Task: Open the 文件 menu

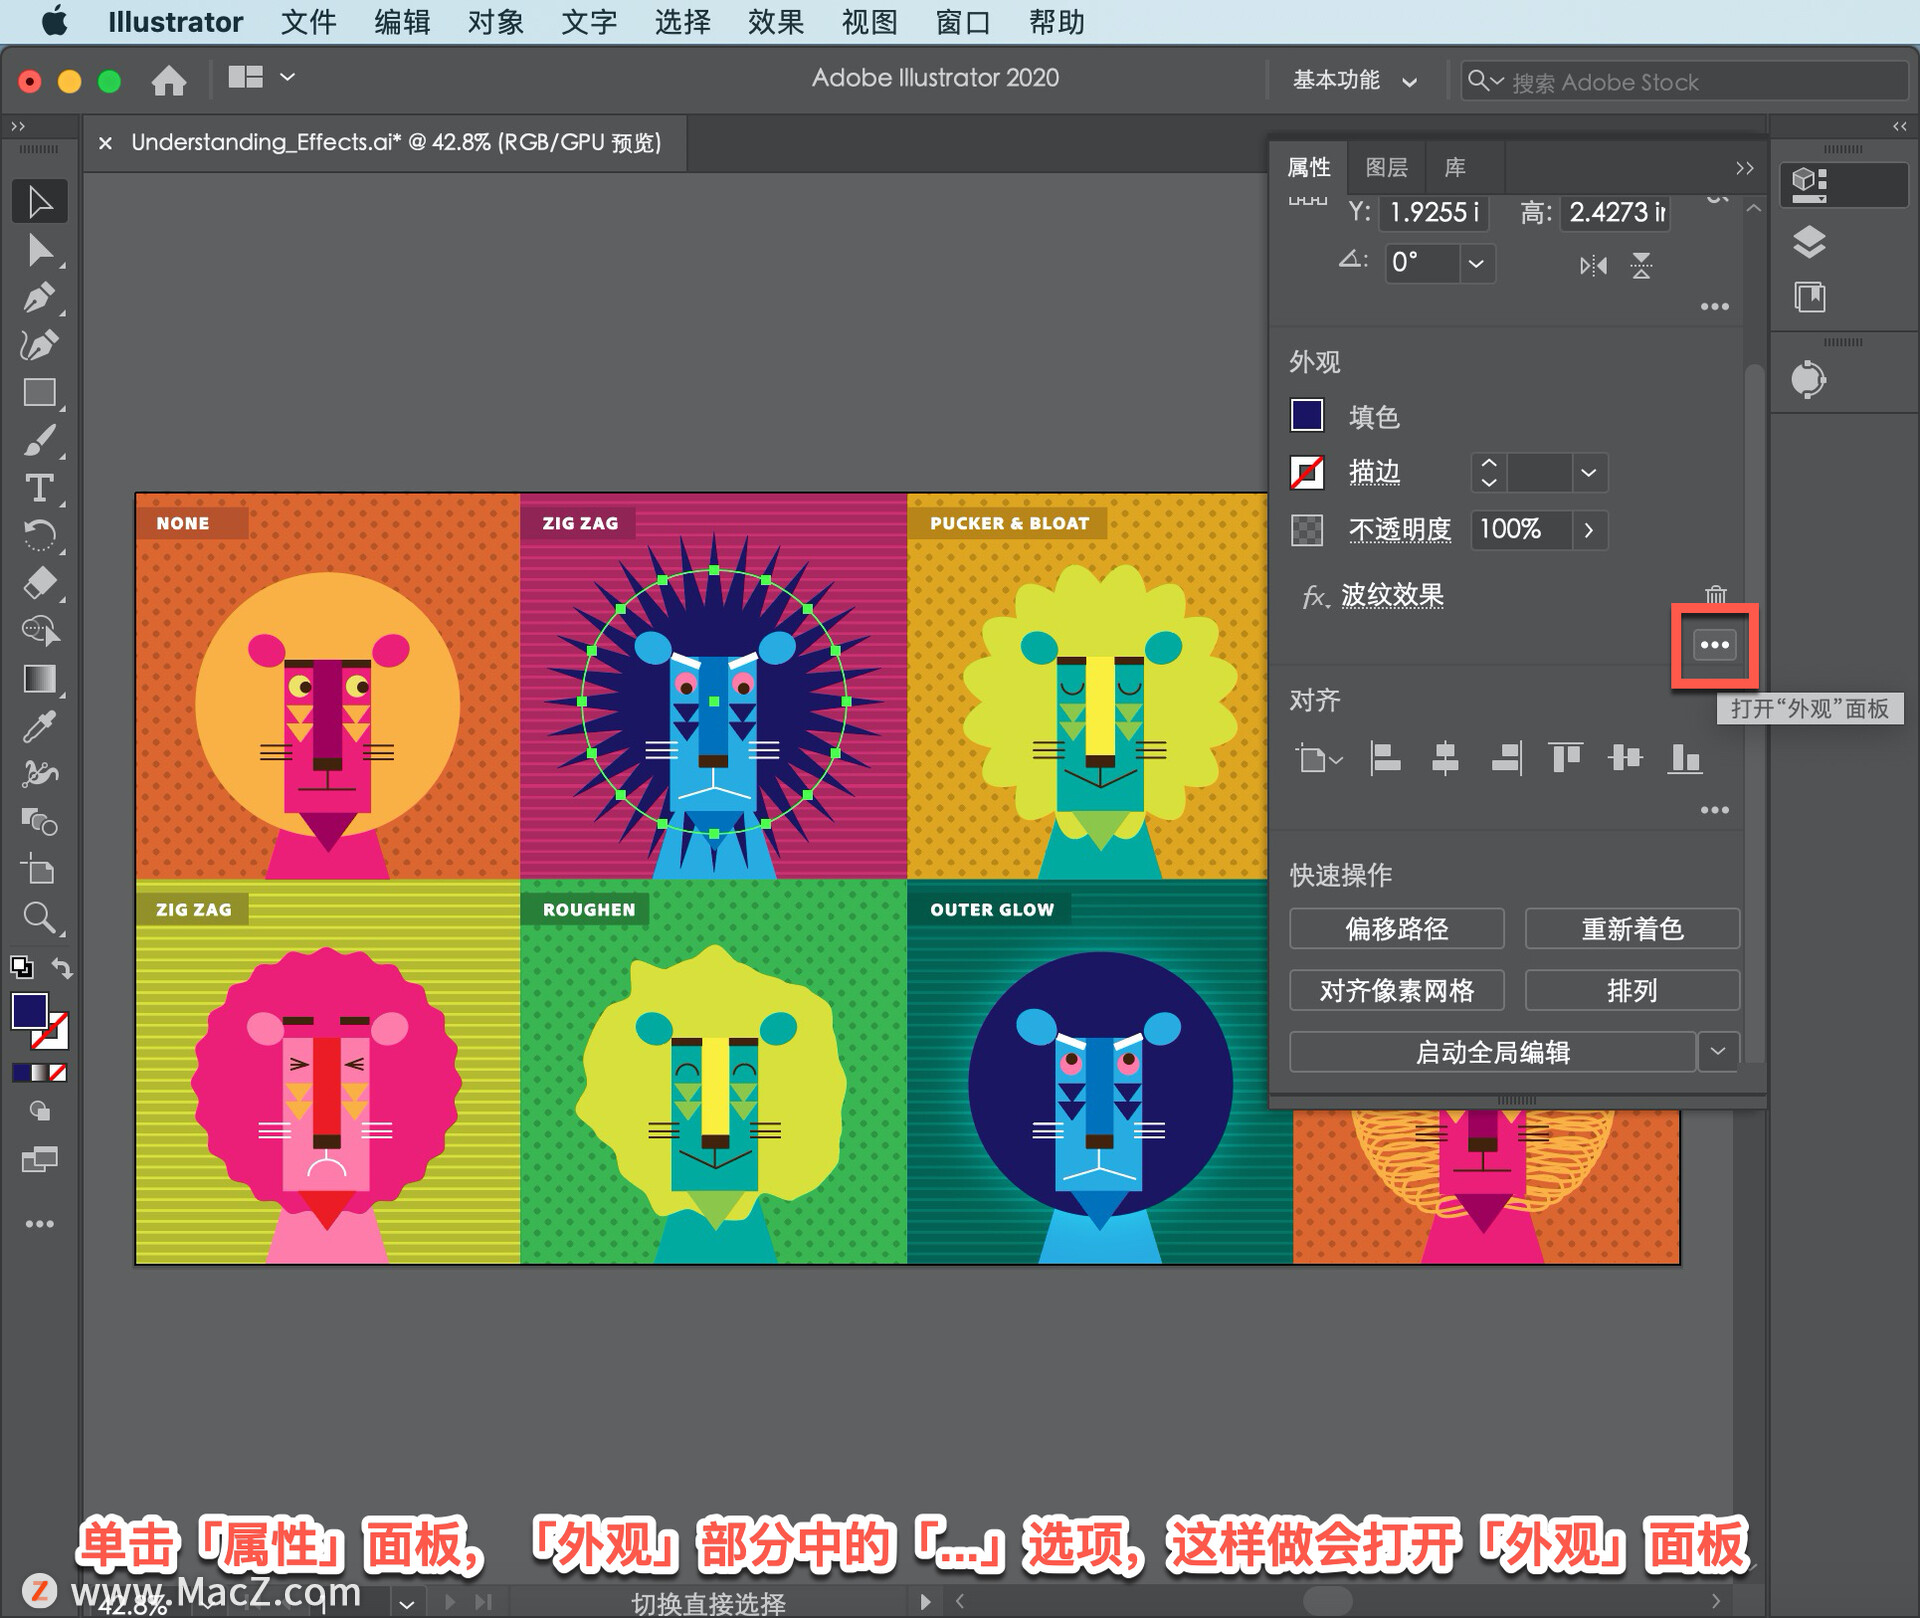Action: click(x=308, y=22)
